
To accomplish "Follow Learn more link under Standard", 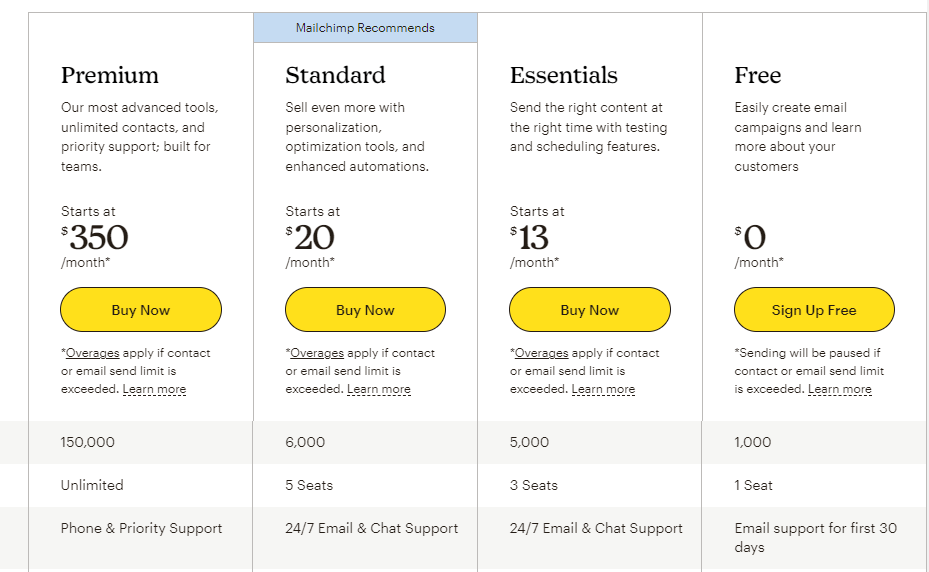I will point(379,389).
